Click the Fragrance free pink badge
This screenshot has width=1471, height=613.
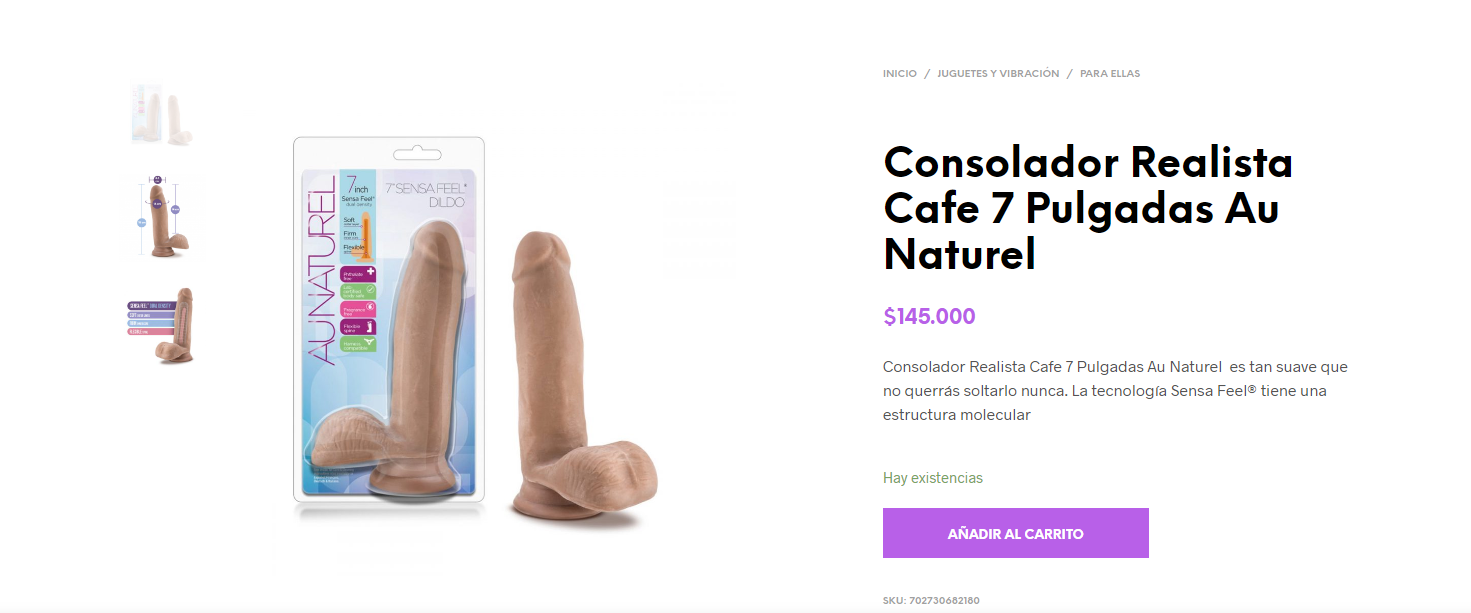[359, 309]
